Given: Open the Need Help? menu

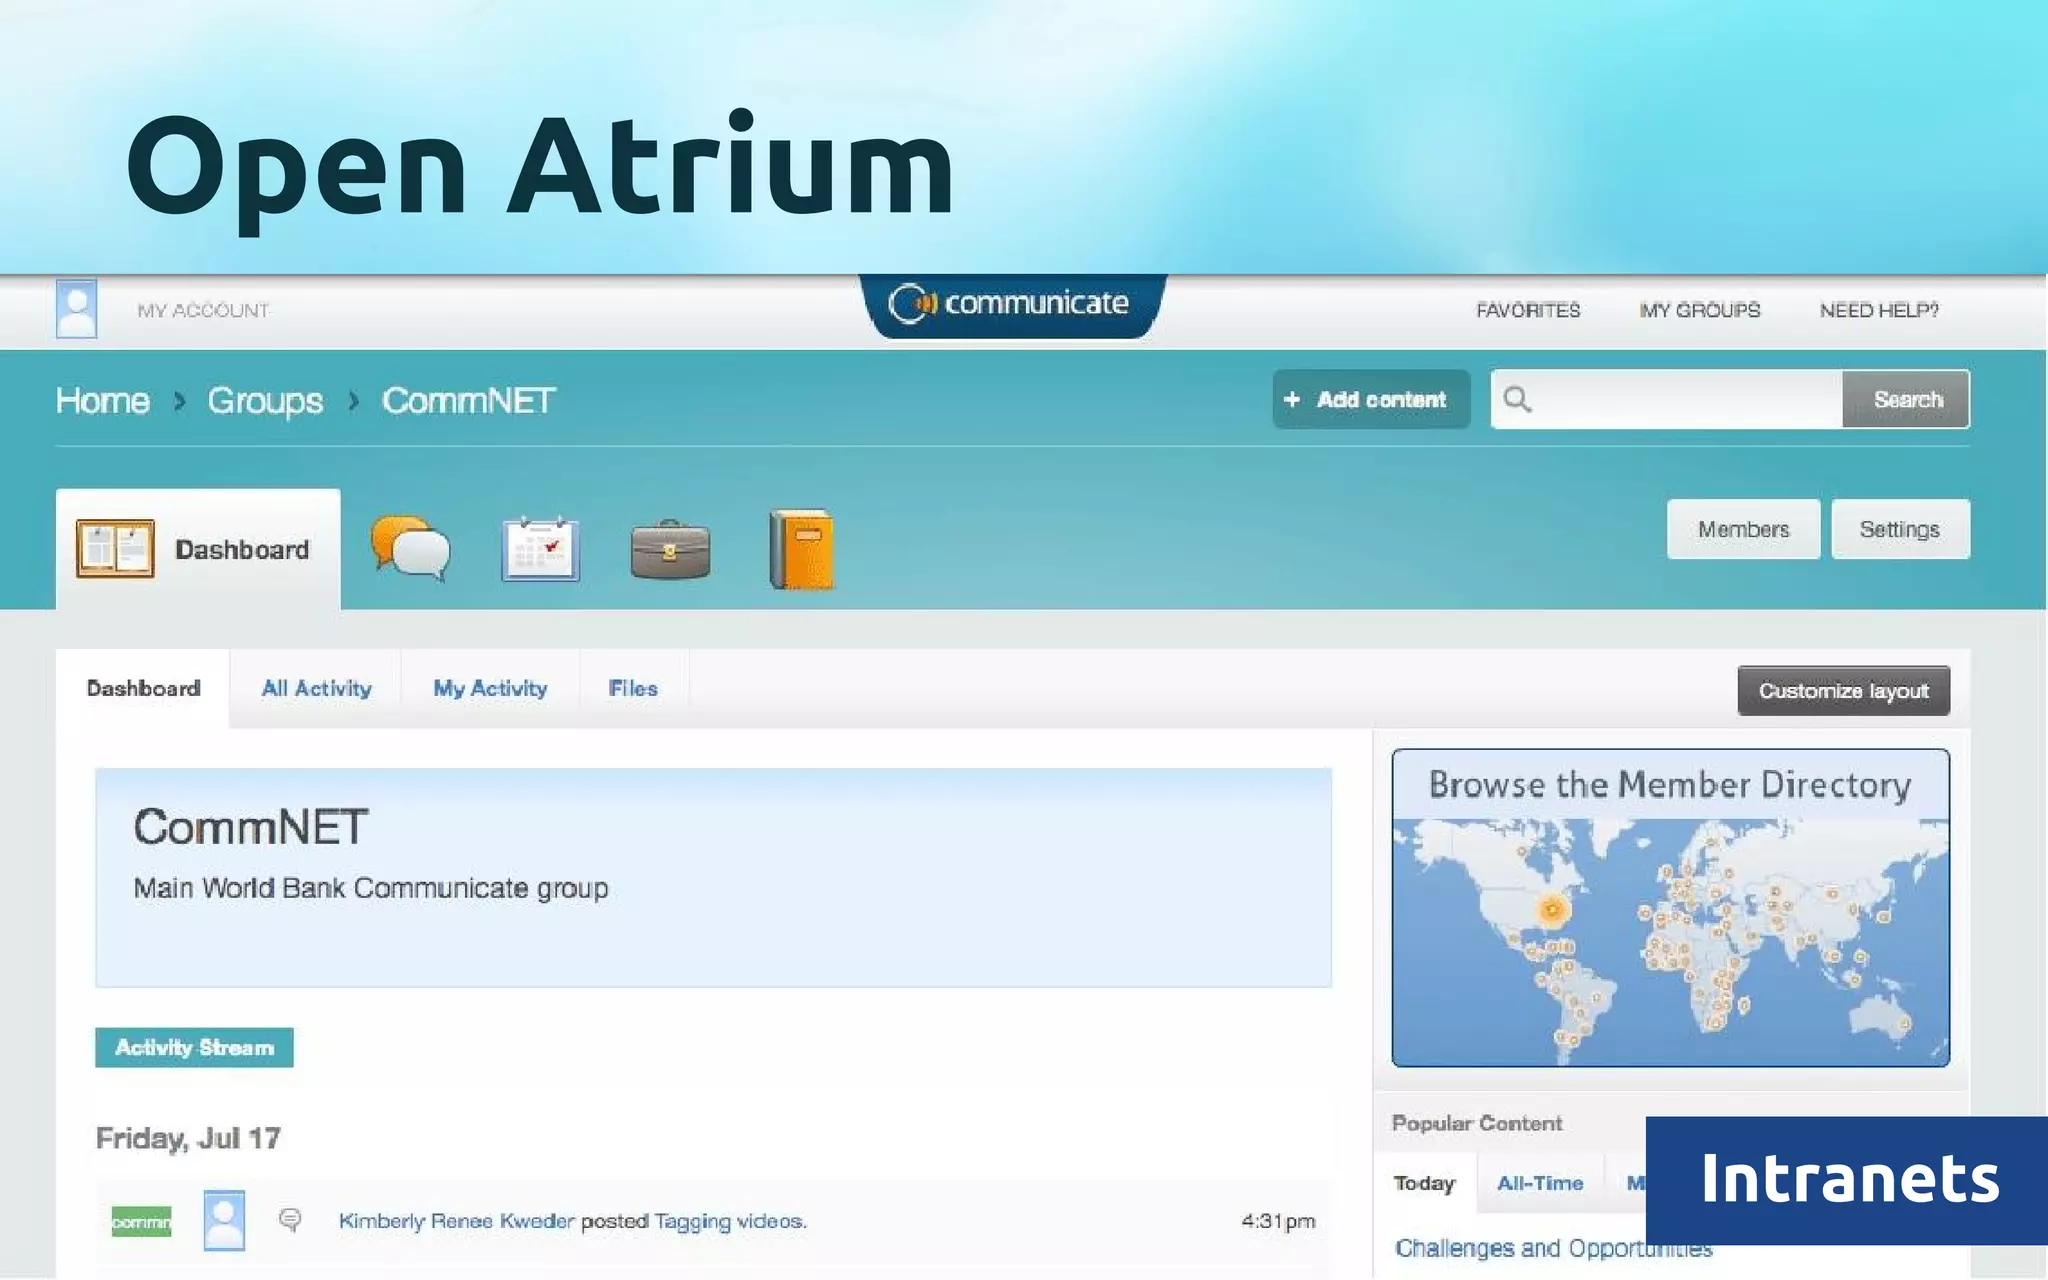Looking at the screenshot, I should [x=1878, y=311].
